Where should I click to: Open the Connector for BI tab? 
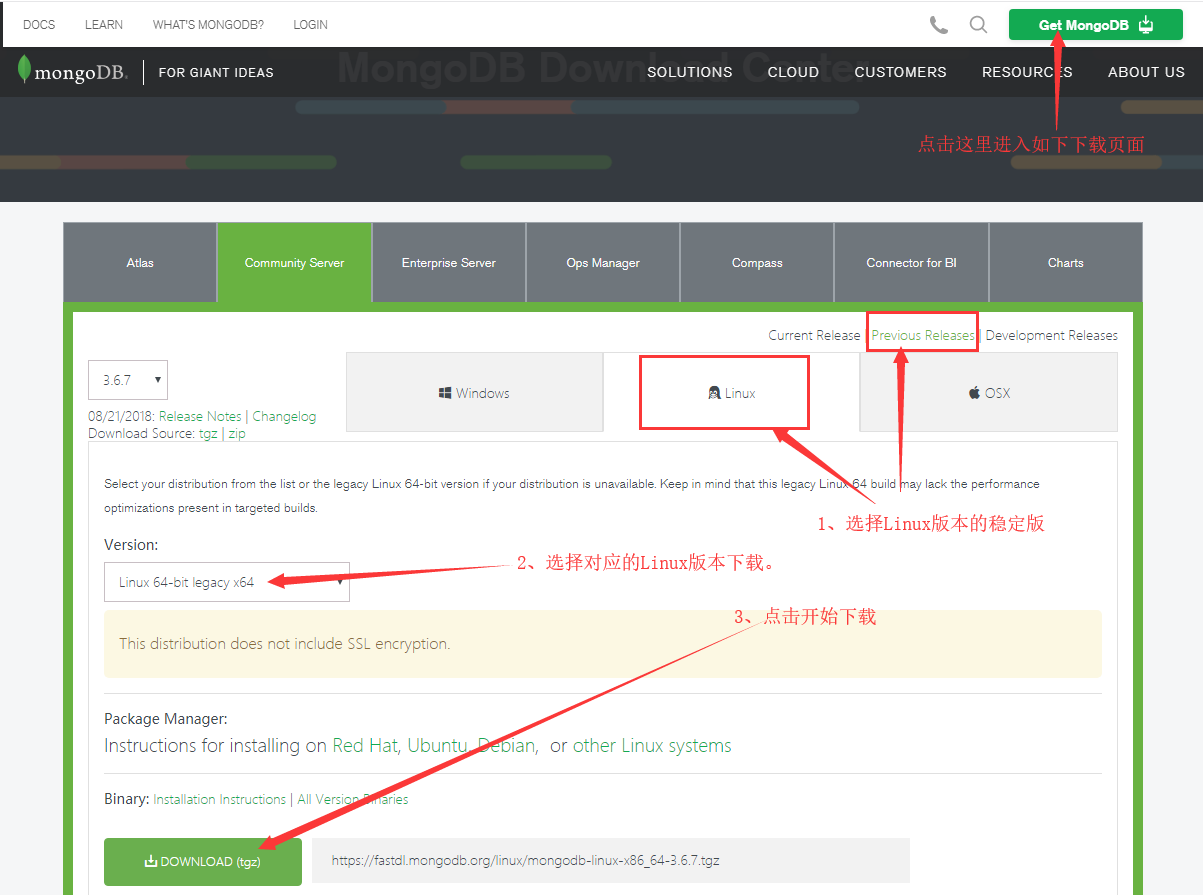[x=911, y=263]
